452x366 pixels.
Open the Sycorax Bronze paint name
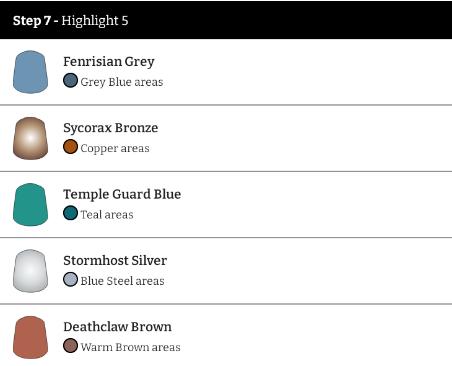pyautogui.click(x=111, y=128)
